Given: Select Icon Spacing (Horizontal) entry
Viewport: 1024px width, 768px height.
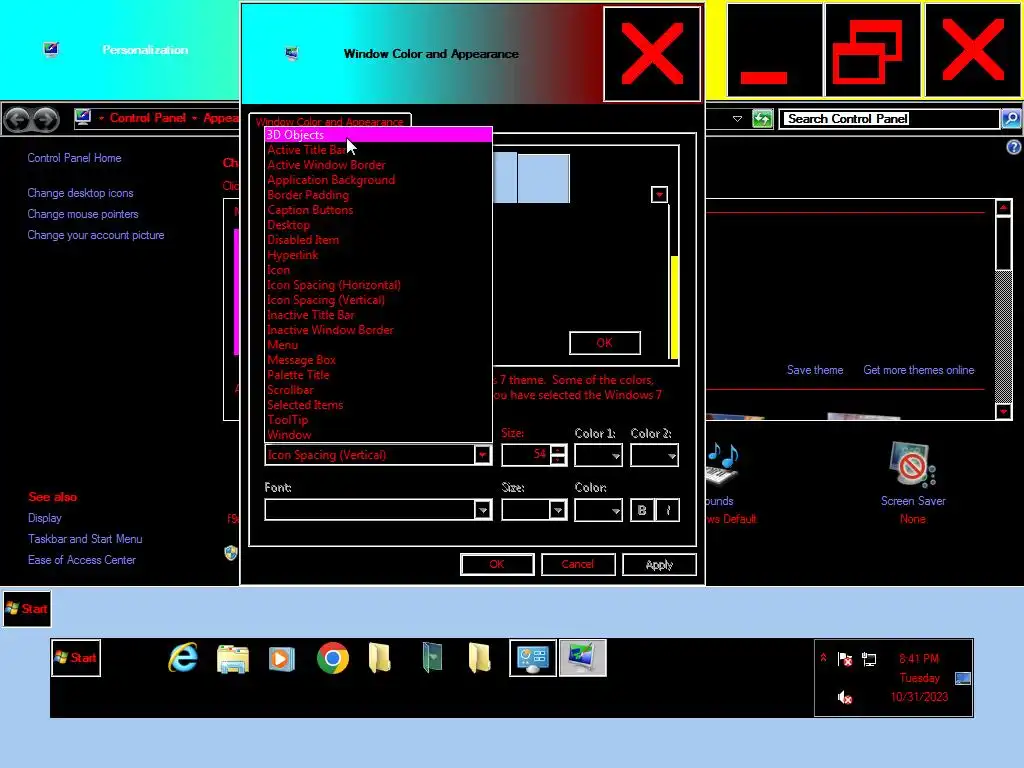Looking at the screenshot, I should 378,285.
